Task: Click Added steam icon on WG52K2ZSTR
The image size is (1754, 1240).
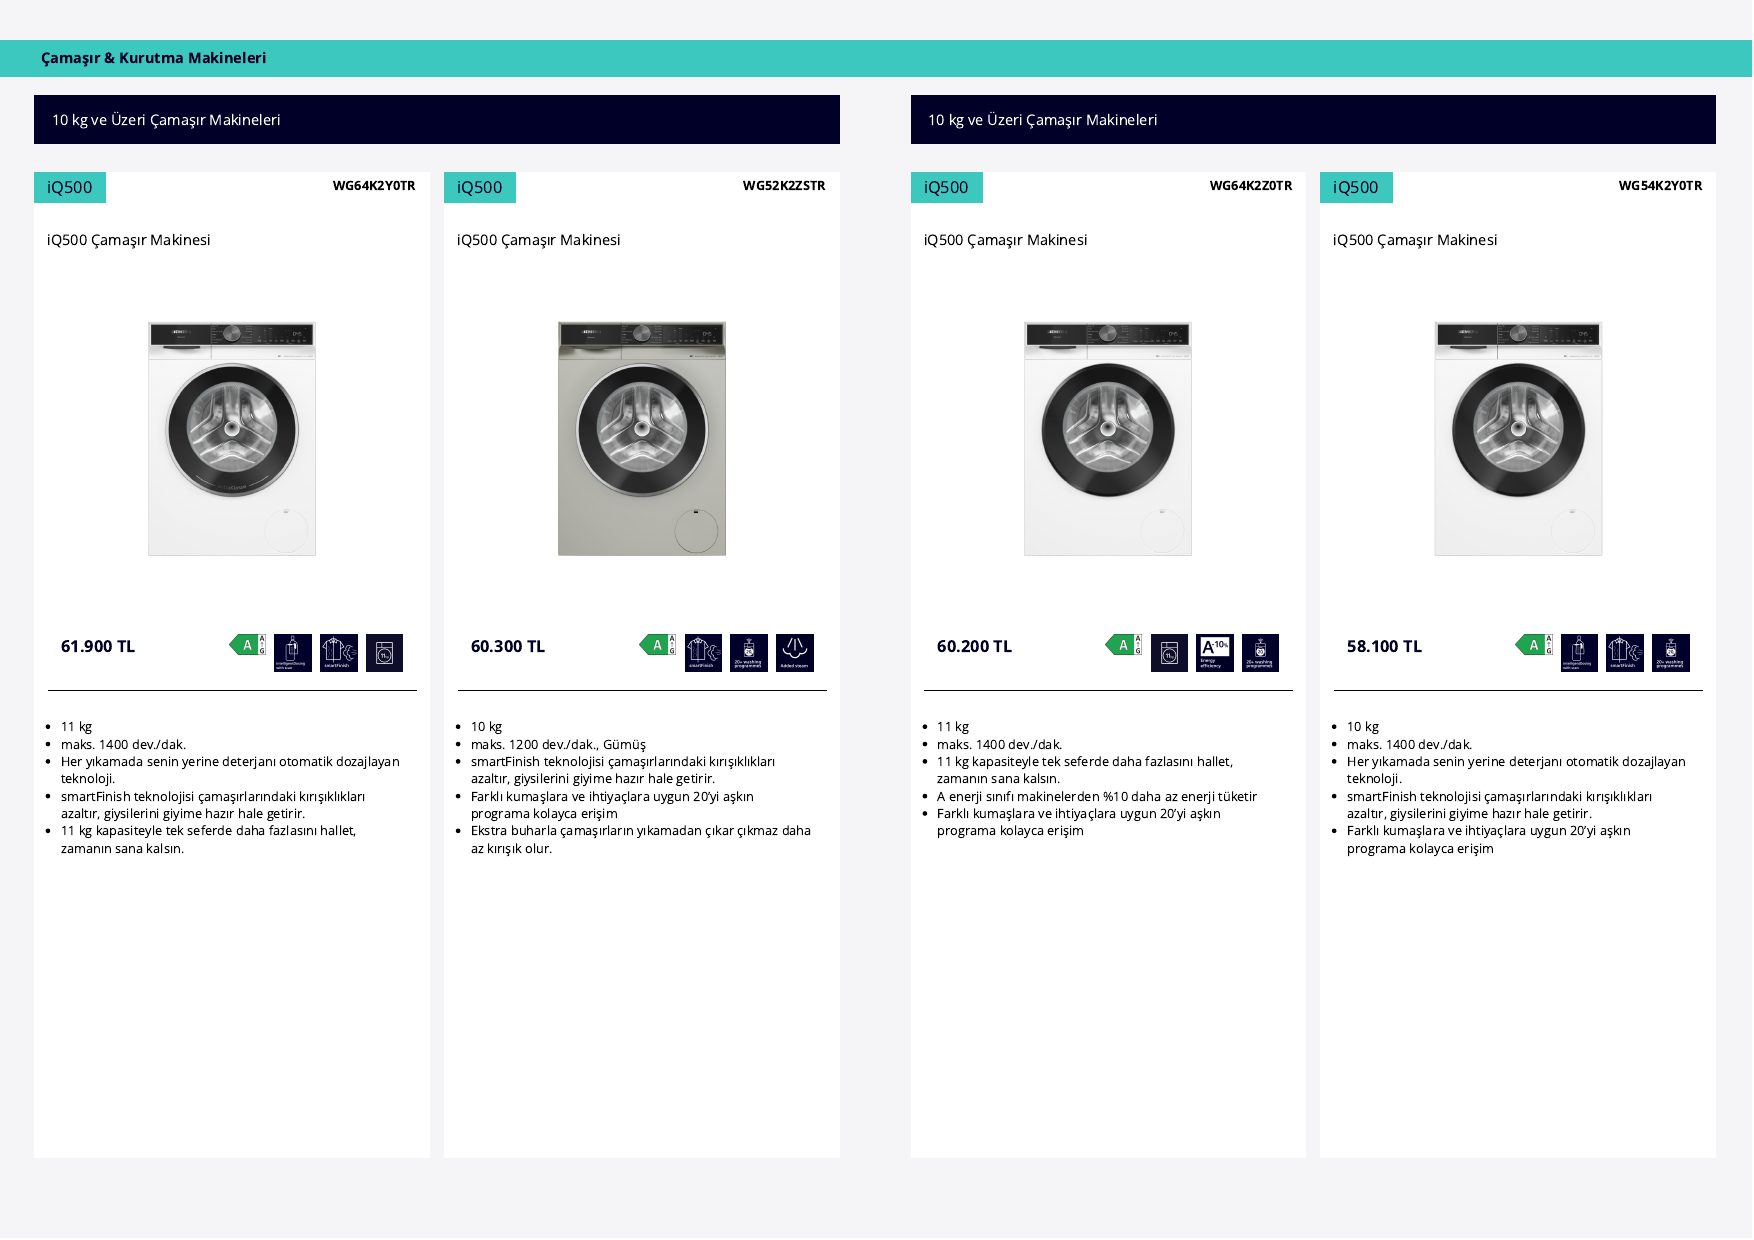Action: point(795,653)
